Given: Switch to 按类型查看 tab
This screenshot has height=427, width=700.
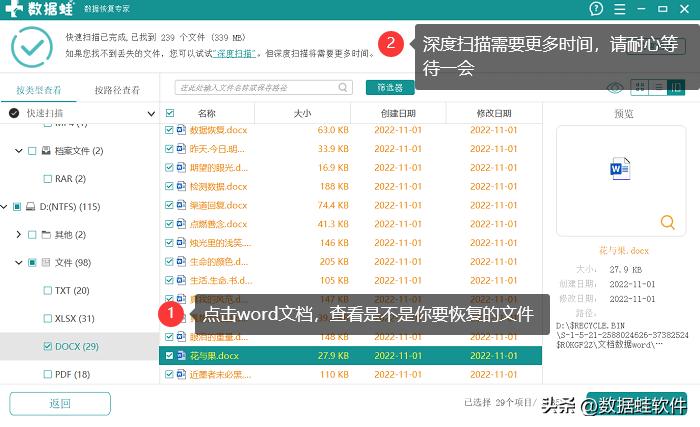Looking at the screenshot, I should point(38,90).
